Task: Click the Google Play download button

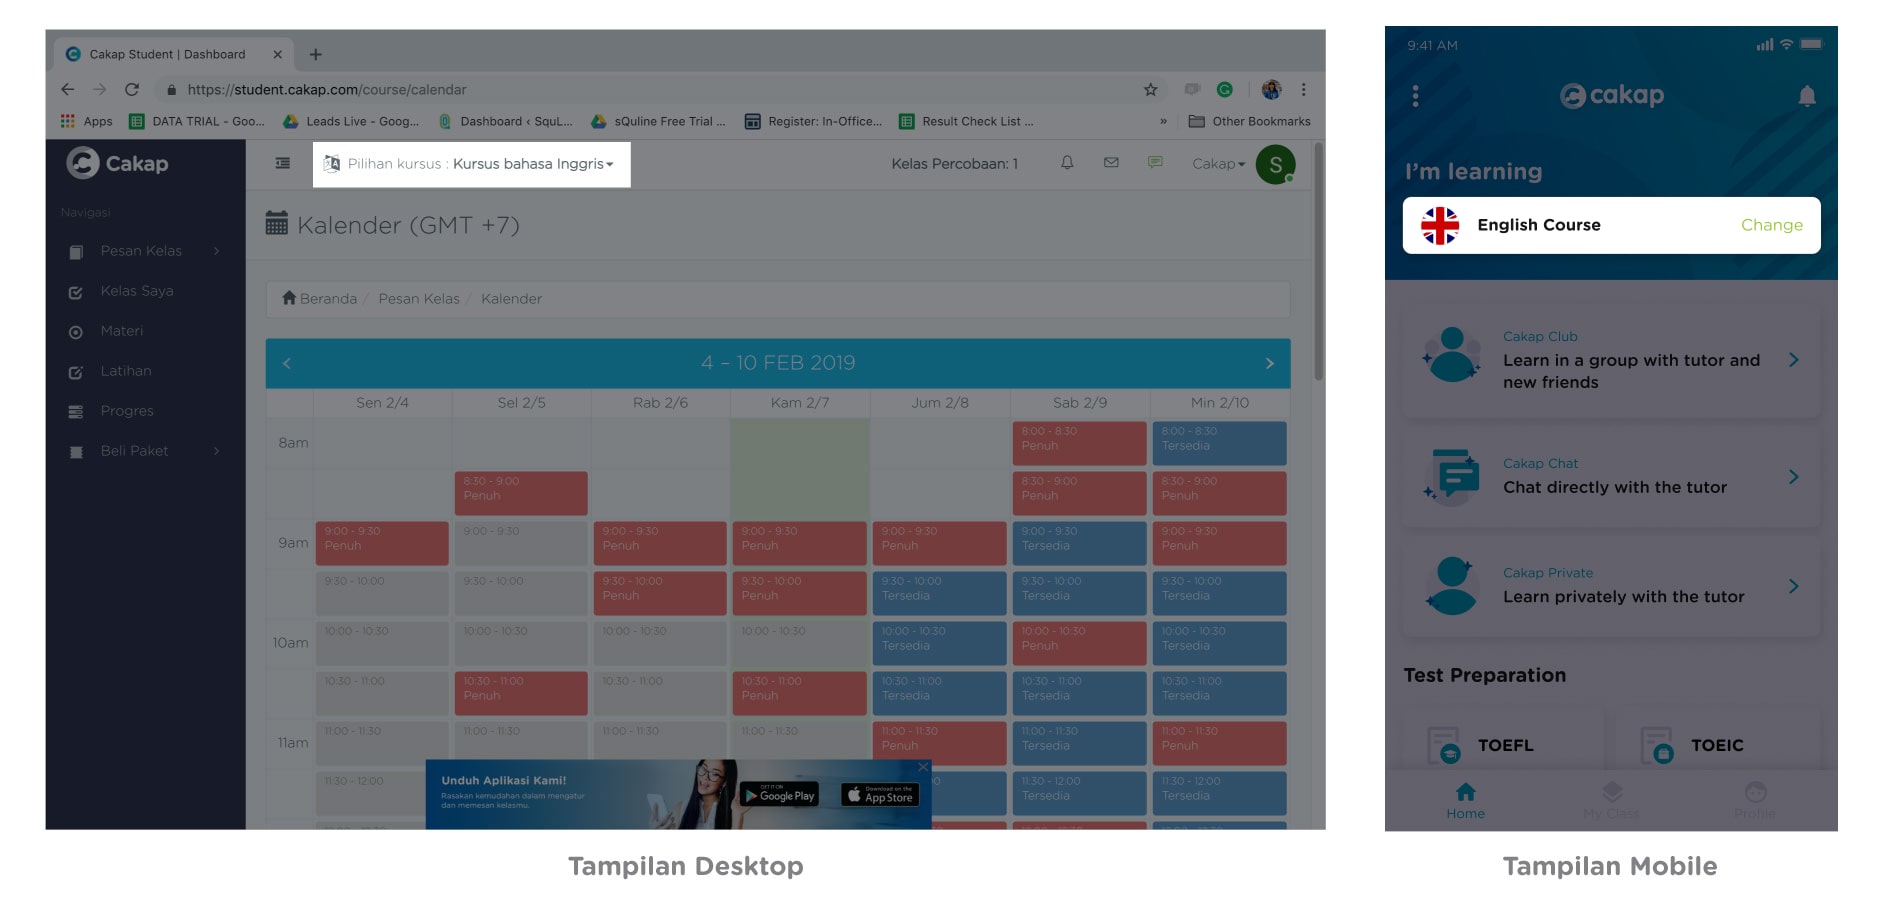Action: [779, 795]
